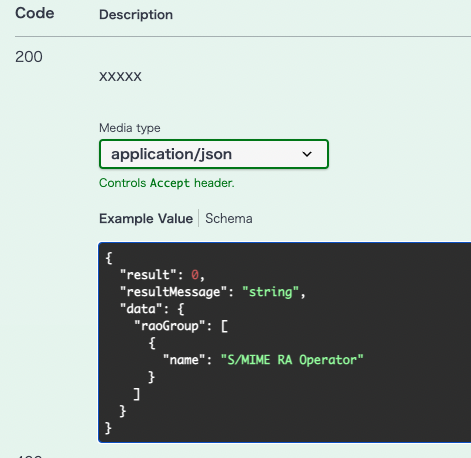Select the Example Value tab
Viewport: 471px width, 458px height.
(x=146, y=219)
